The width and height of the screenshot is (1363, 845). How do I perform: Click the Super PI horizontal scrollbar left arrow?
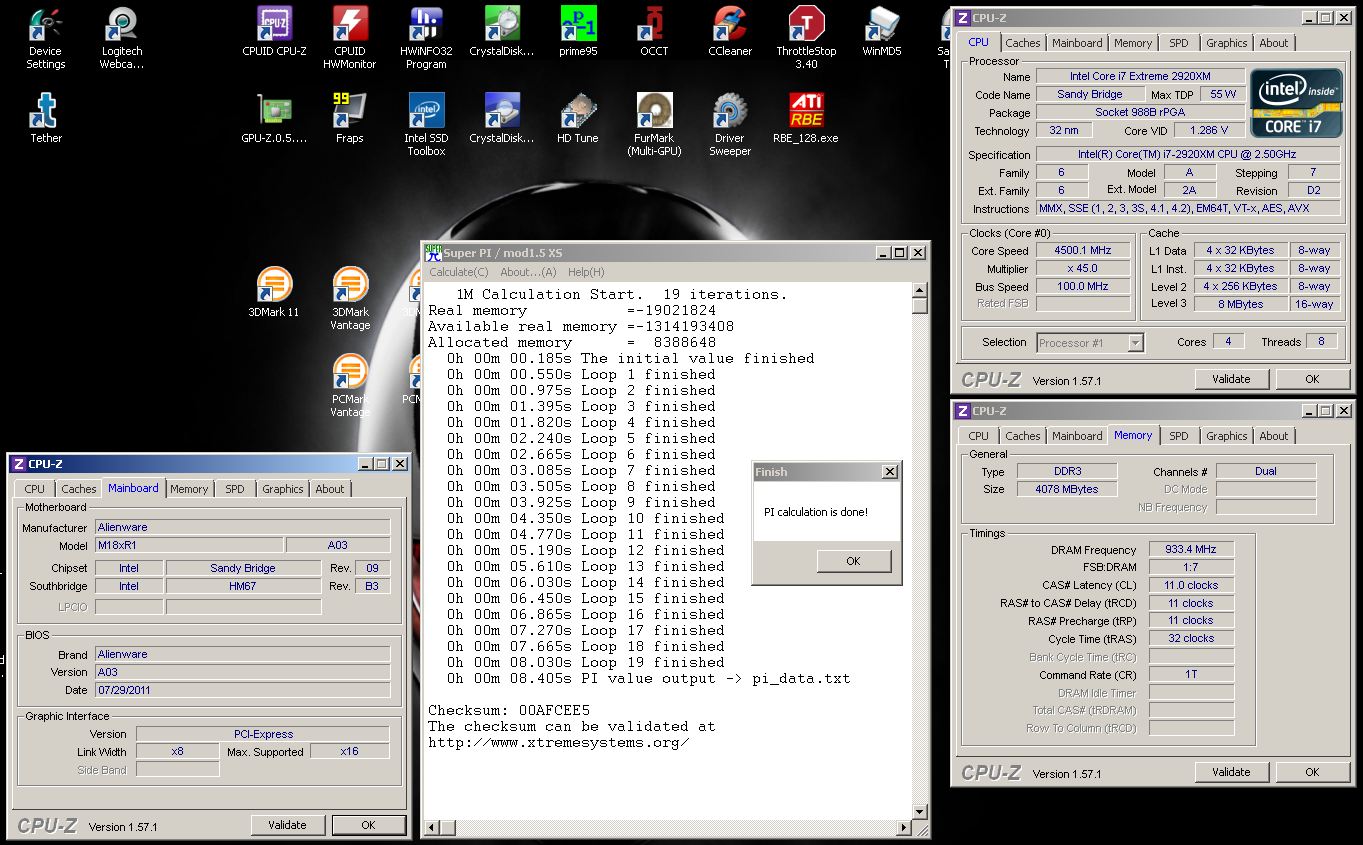(x=432, y=827)
